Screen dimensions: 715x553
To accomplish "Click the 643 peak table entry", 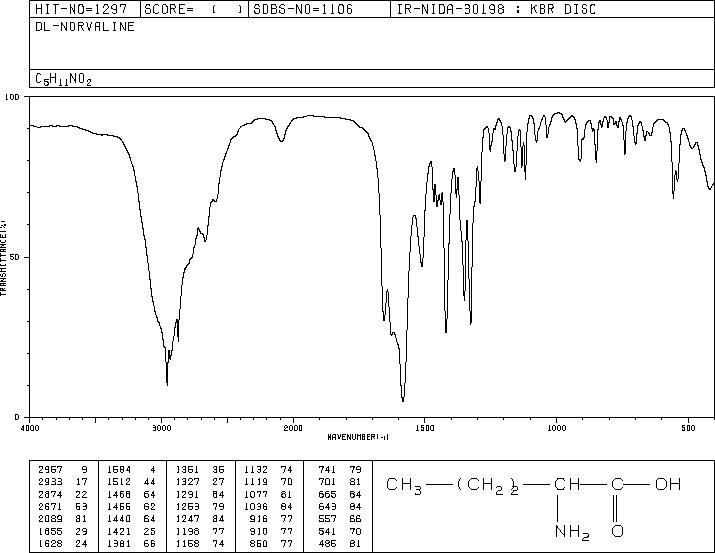I will tap(327, 506).
